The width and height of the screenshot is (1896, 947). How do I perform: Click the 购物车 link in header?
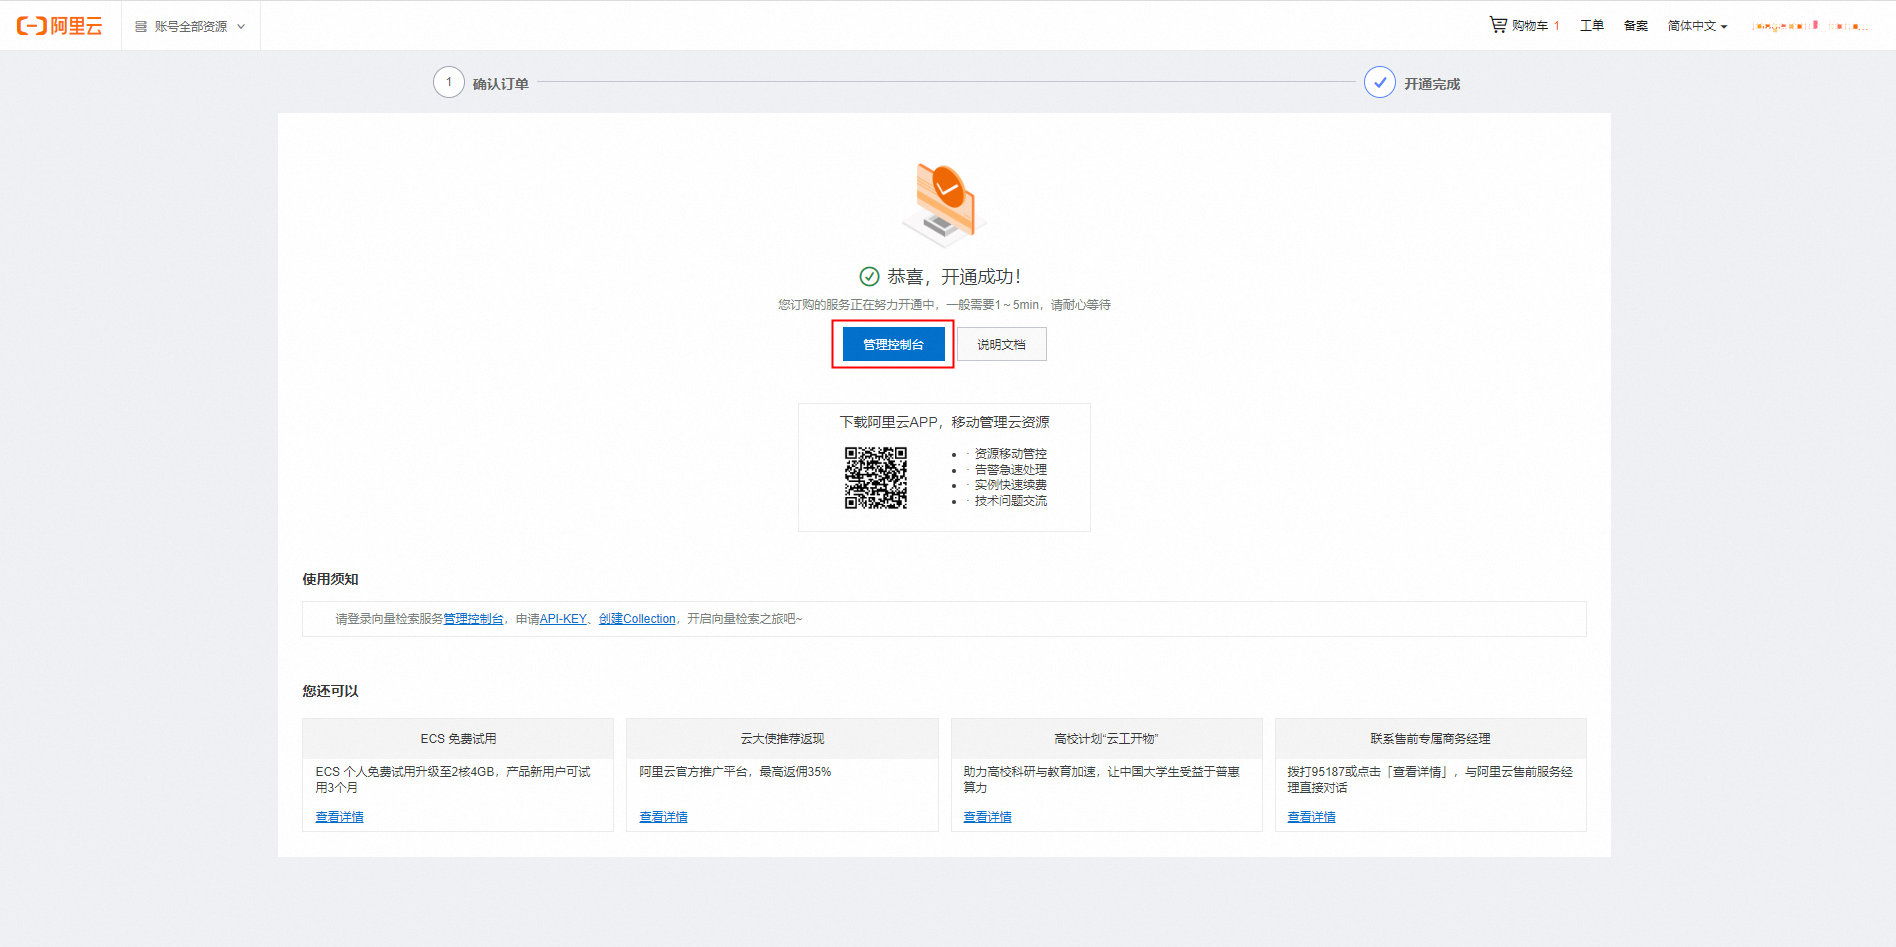(x=1530, y=26)
